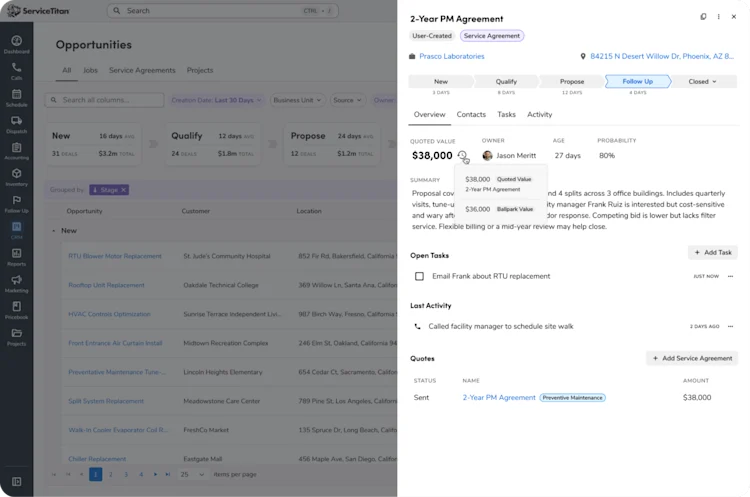The image size is (750, 497).
Task: Click the Add Task button
Action: click(713, 253)
